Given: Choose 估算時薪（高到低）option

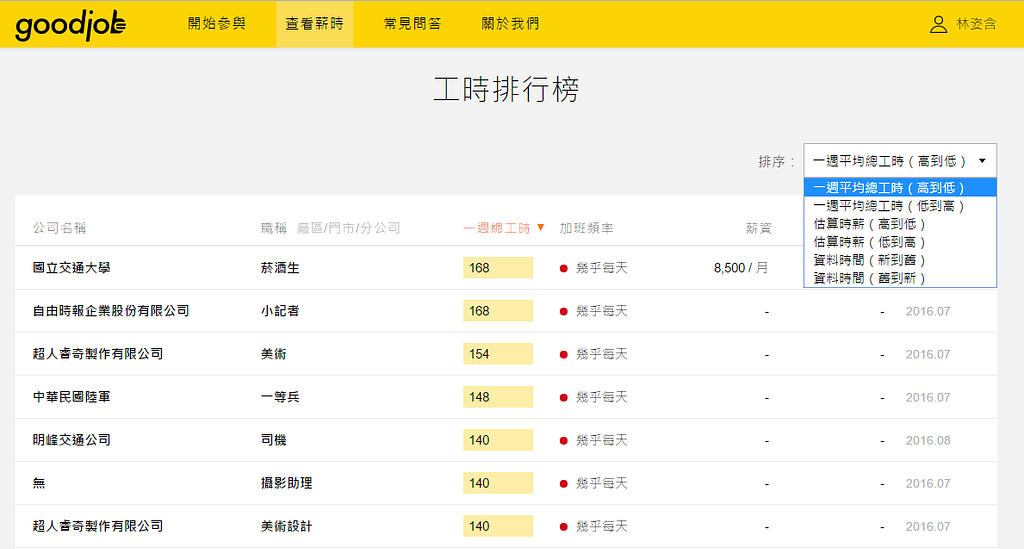Looking at the screenshot, I should coord(900,224).
